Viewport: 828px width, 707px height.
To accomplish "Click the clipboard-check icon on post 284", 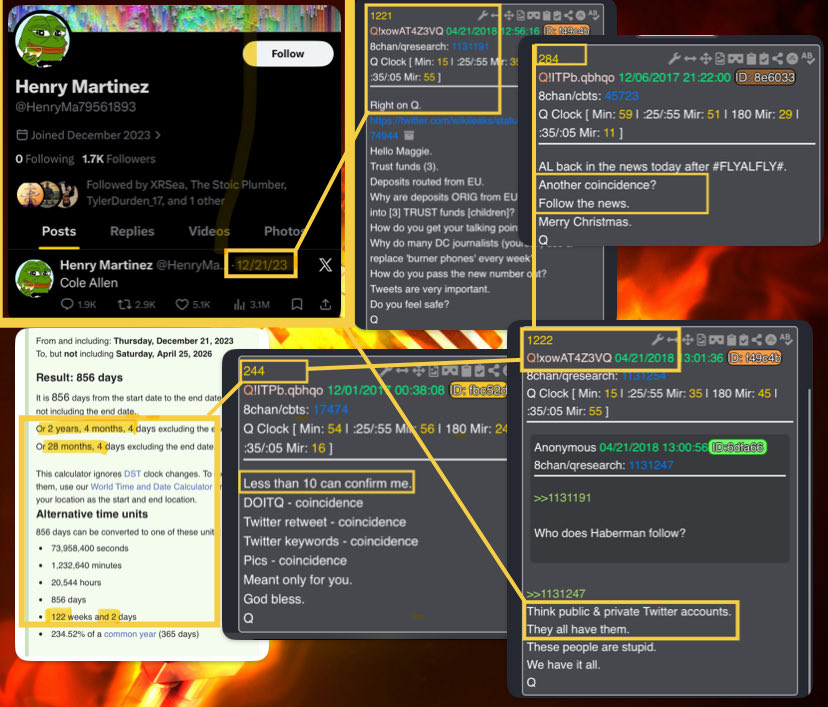I will point(764,59).
